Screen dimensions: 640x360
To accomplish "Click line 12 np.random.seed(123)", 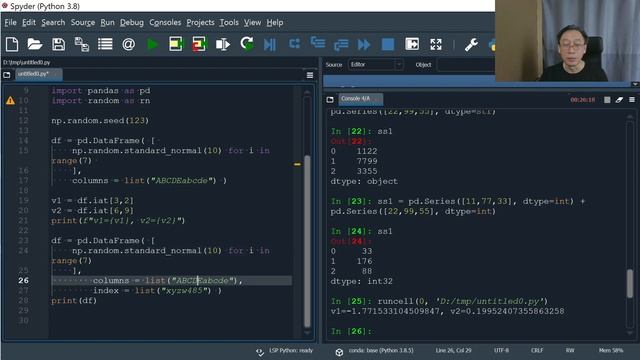I will [x=100, y=121].
